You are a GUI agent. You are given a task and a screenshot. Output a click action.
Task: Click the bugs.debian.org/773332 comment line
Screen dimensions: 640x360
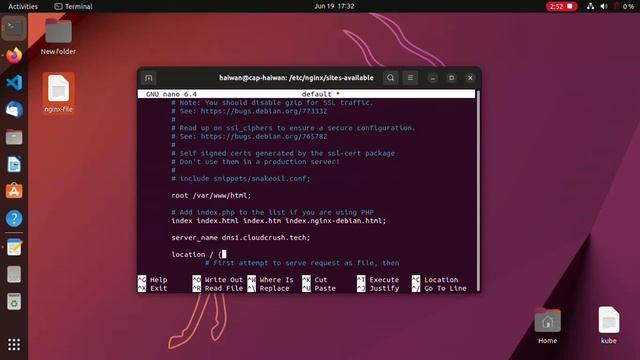coord(249,111)
